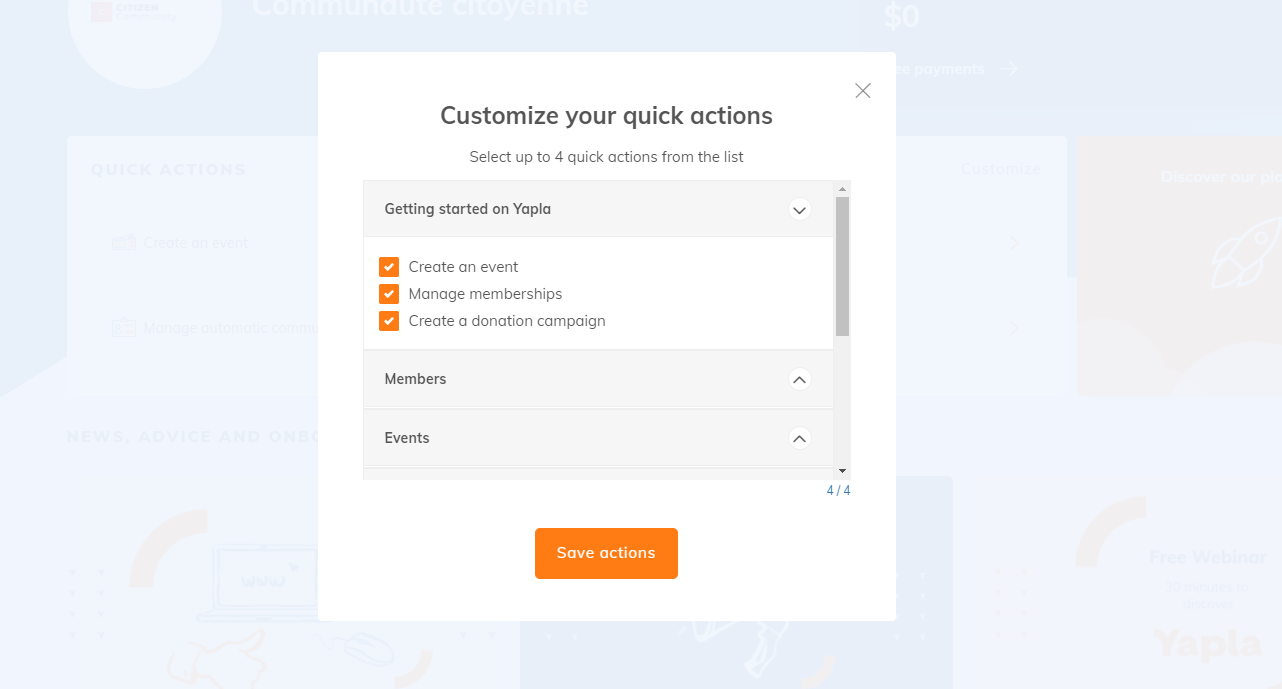The image size is (1282, 689).
Task: Uncheck the Create an event checkbox
Action: (x=389, y=267)
